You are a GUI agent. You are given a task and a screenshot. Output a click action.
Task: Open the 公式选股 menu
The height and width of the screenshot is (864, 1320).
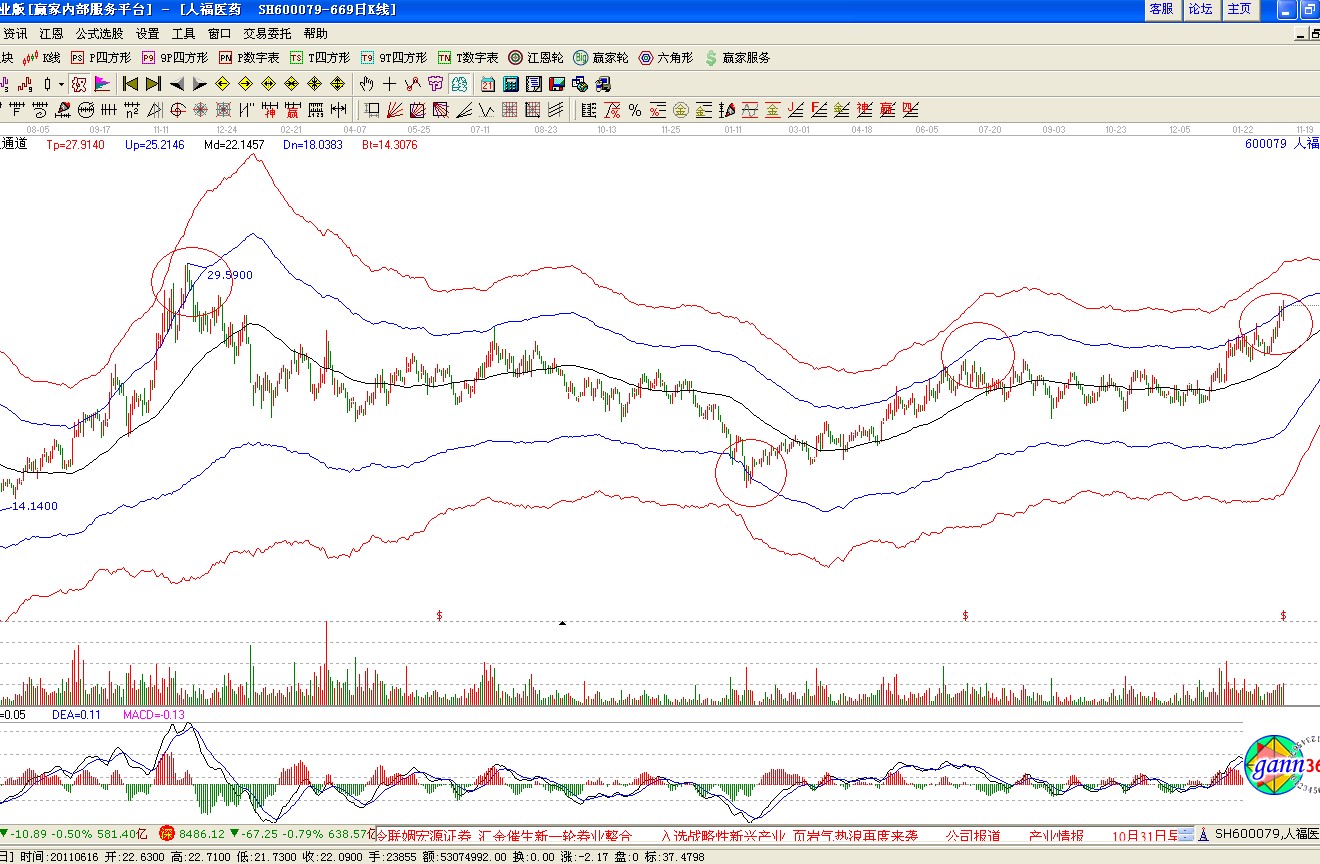(x=100, y=33)
